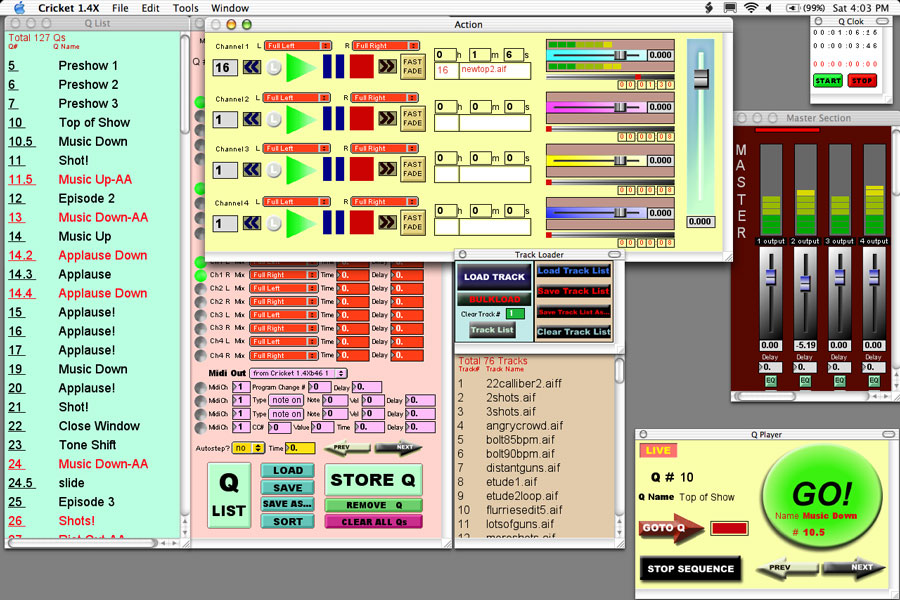
Task: Open the Channel 1 Full Left dropdown
Action: [x=298, y=45]
